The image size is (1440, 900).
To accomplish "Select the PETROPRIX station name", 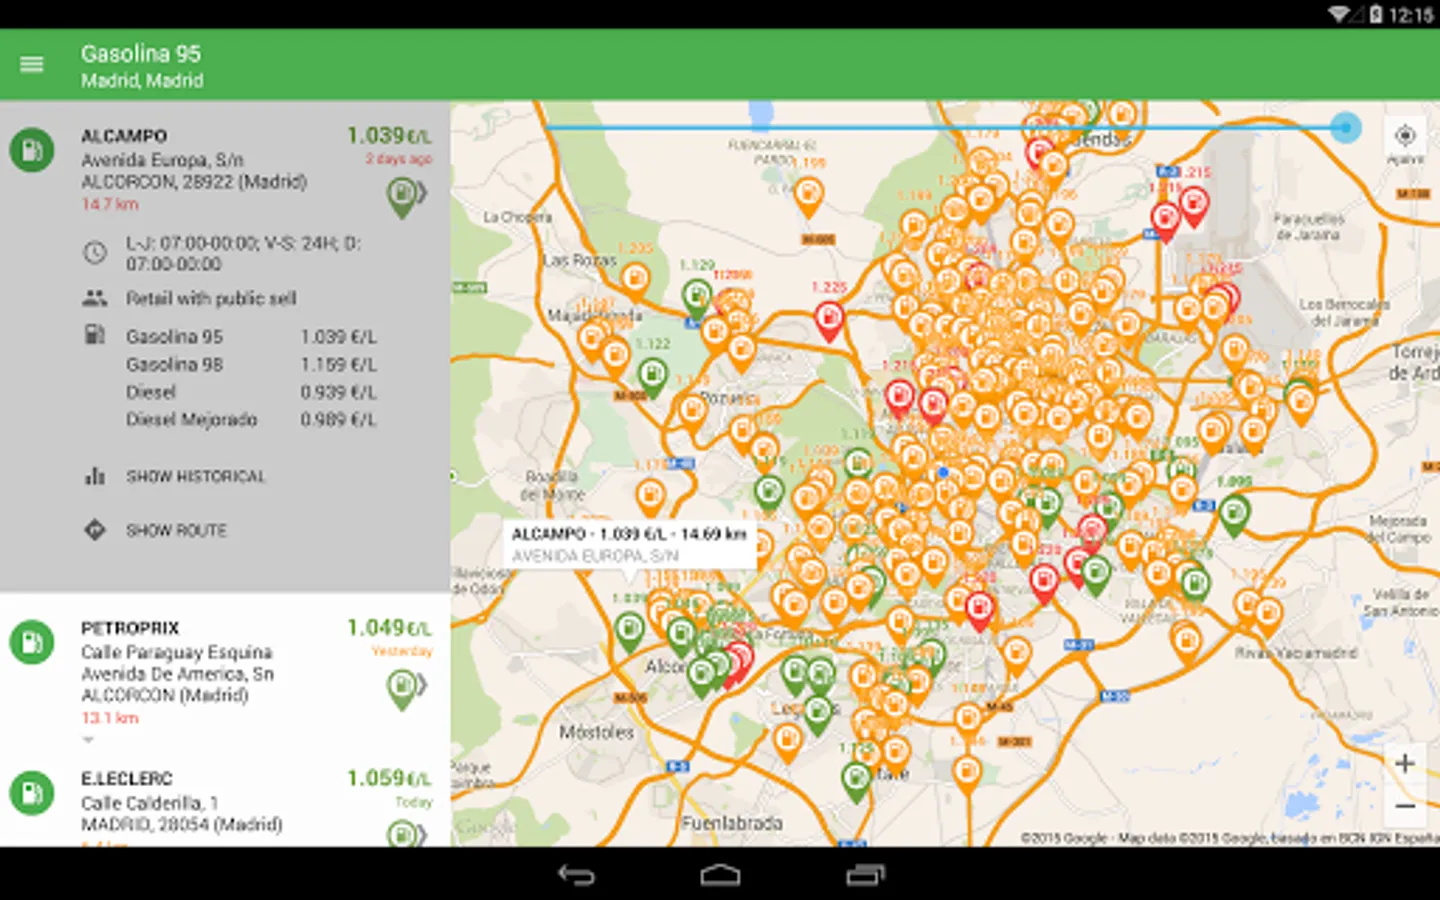I will tap(130, 628).
